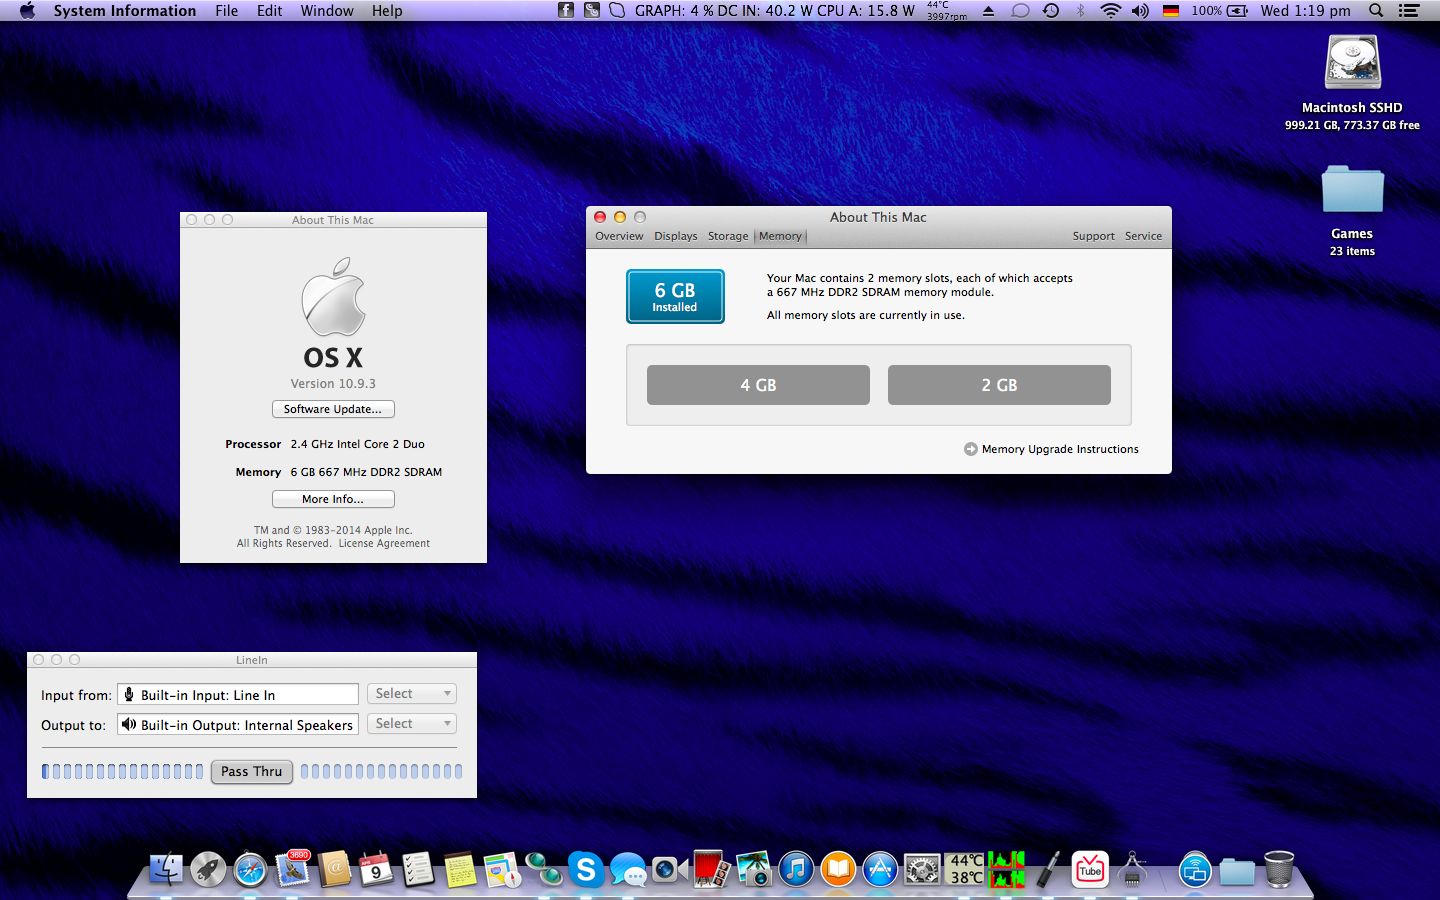1440x900 pixels.
Task: Open iBooks orange icon in dock
Action: [x=838, y=869]
